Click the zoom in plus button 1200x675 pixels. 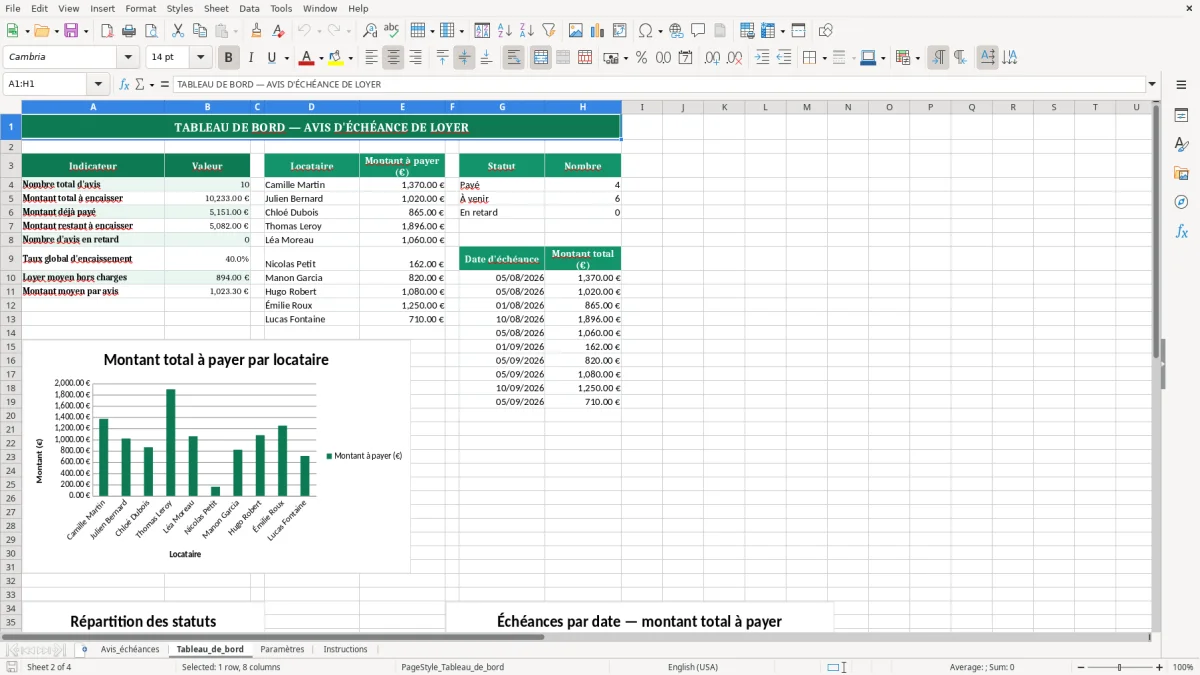(x=1160, y=667)
